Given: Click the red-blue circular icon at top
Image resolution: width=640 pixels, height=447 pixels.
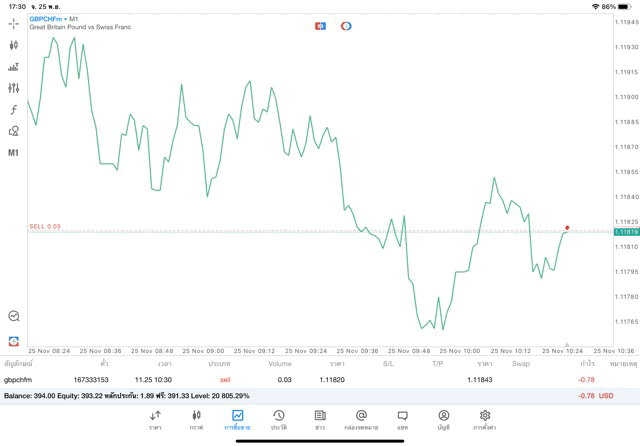Looking at the screenshot, I should coord(346,25).
